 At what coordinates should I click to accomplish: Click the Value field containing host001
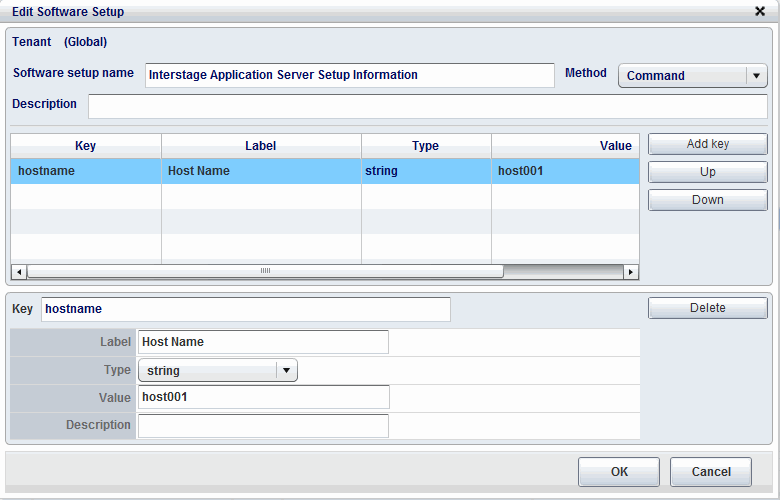click(x=264, y=397)
